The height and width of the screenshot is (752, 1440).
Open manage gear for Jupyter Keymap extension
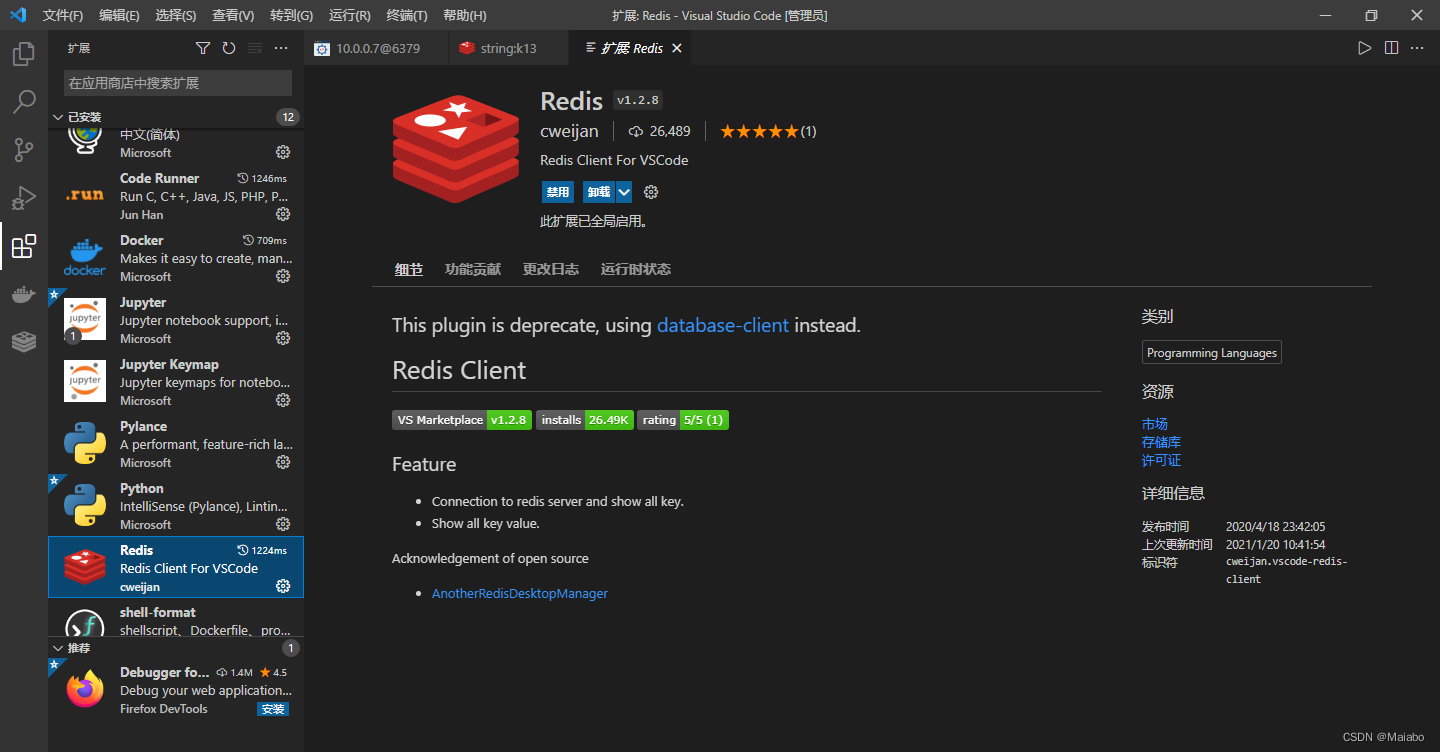click(x=283, y=400)
